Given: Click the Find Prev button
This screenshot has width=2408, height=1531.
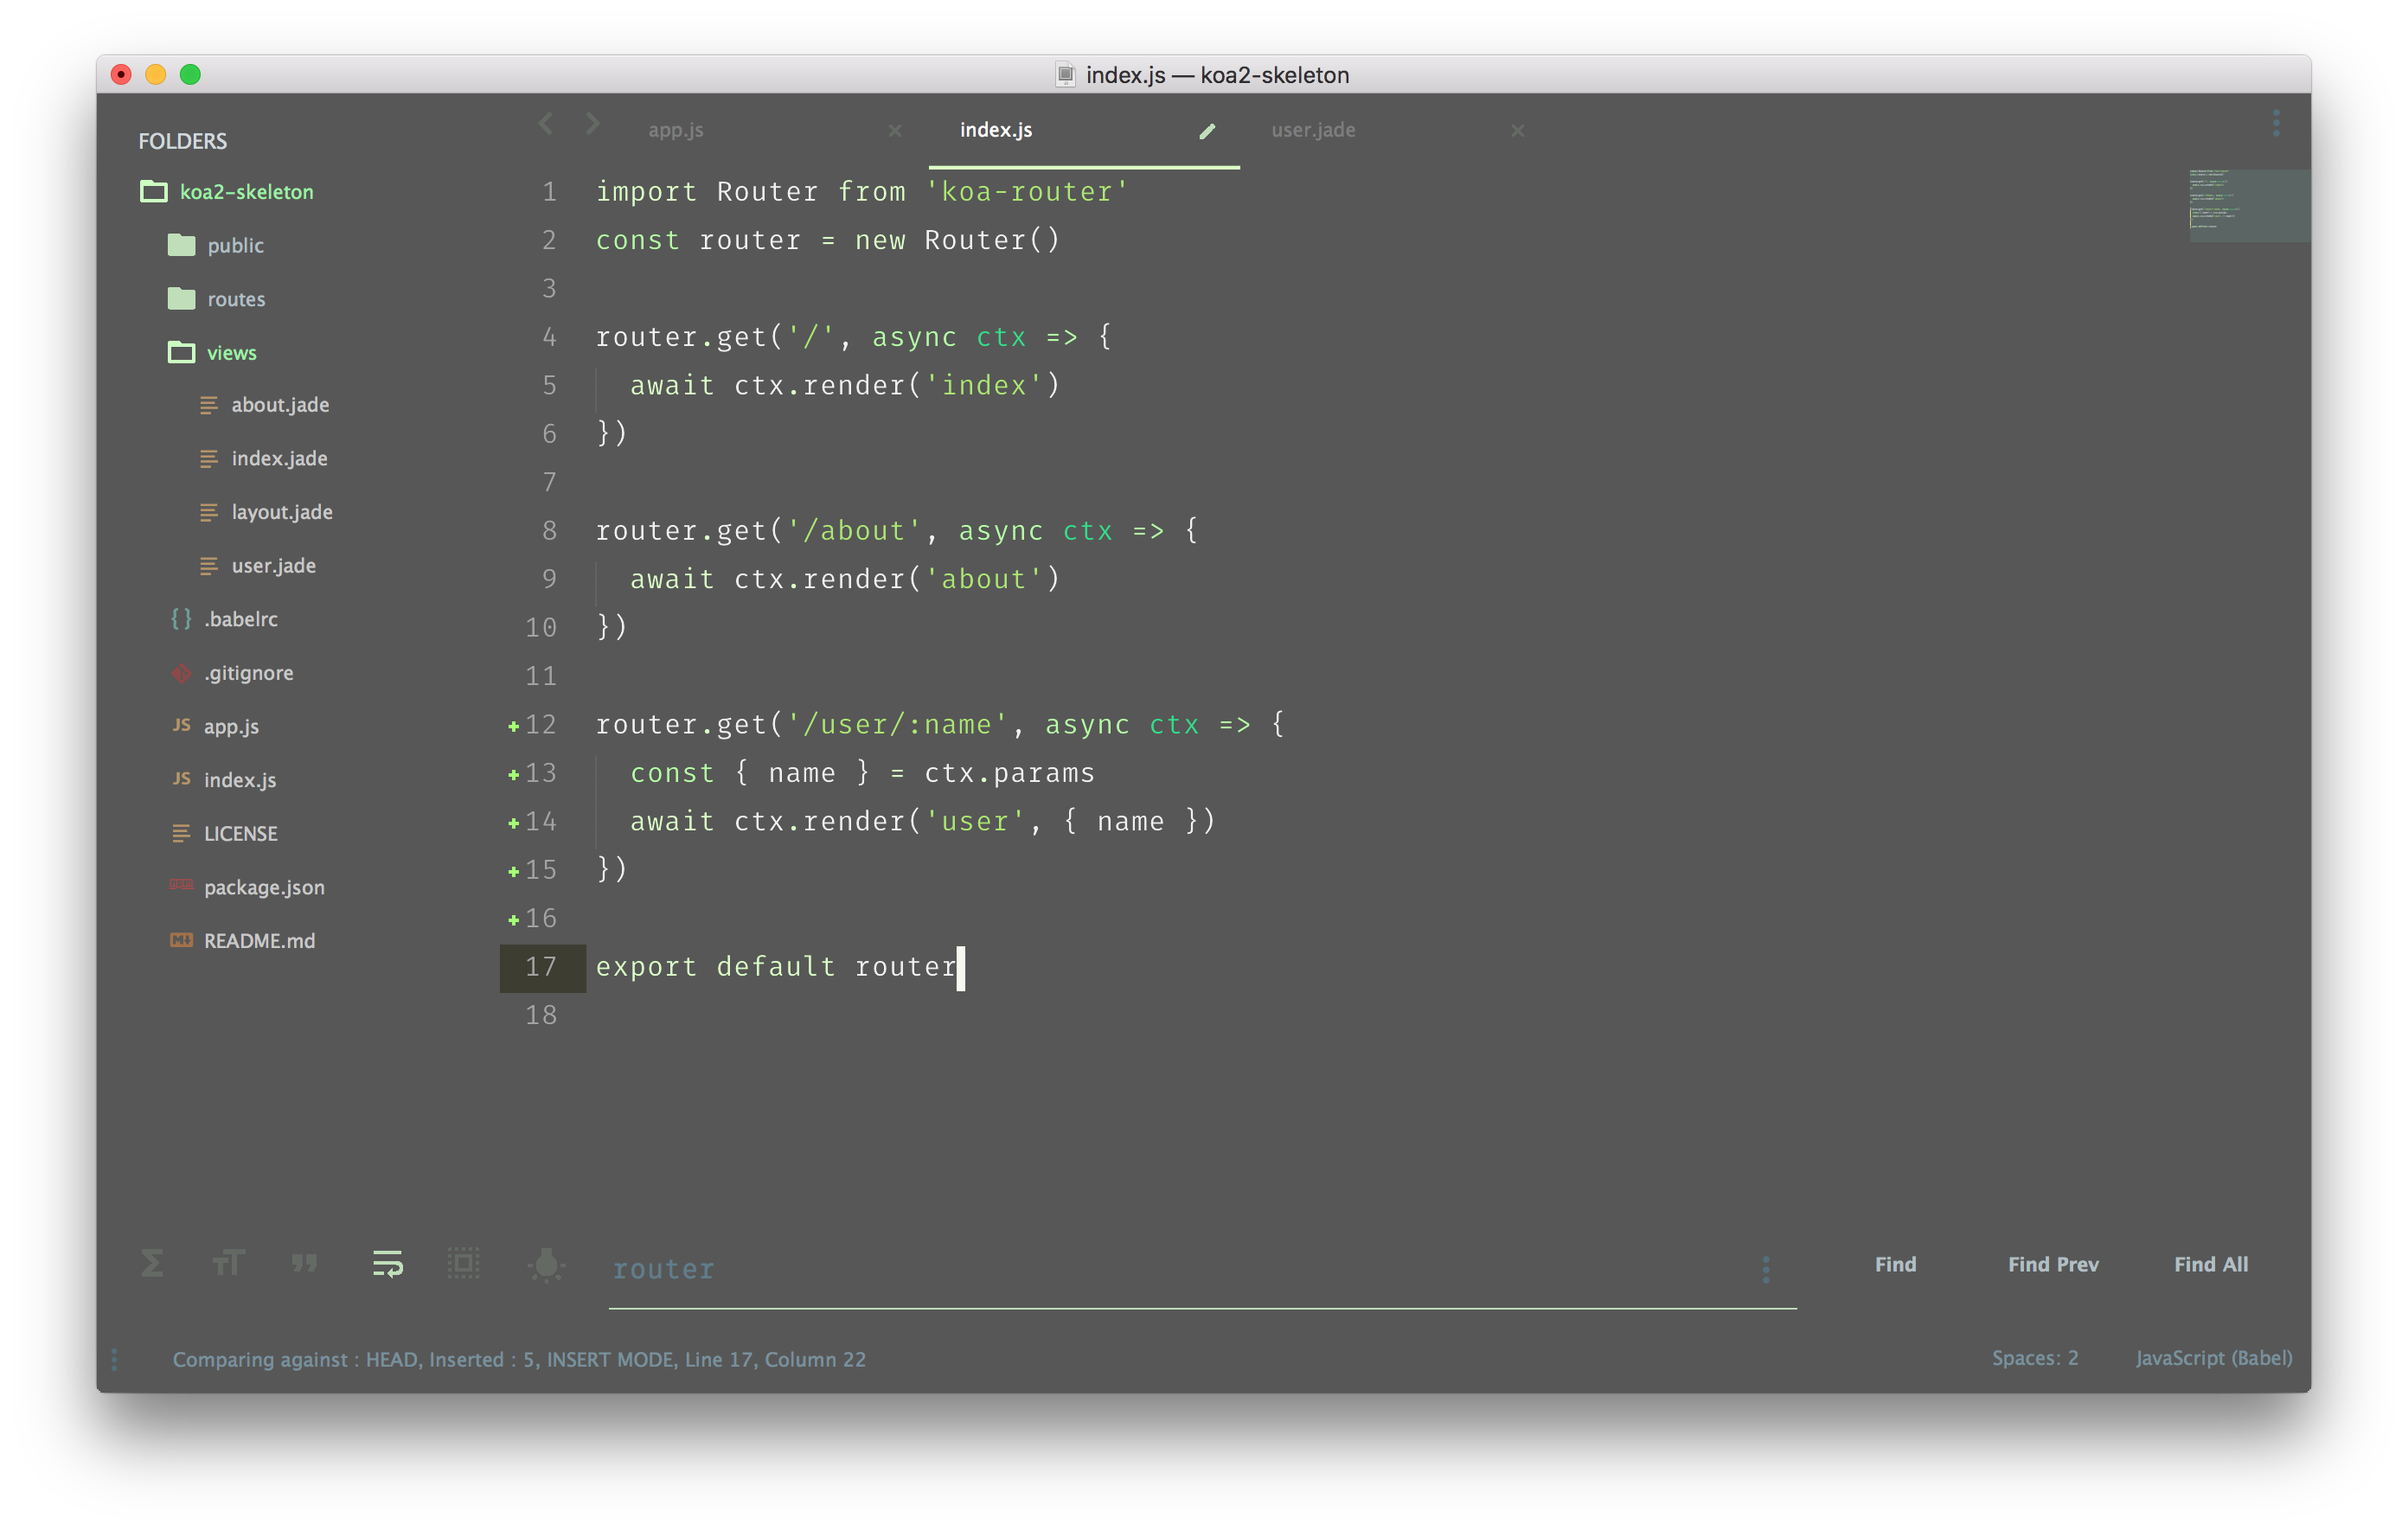Looking at the screenshot, I should pyautogui.click(x=2053, y=1264).
